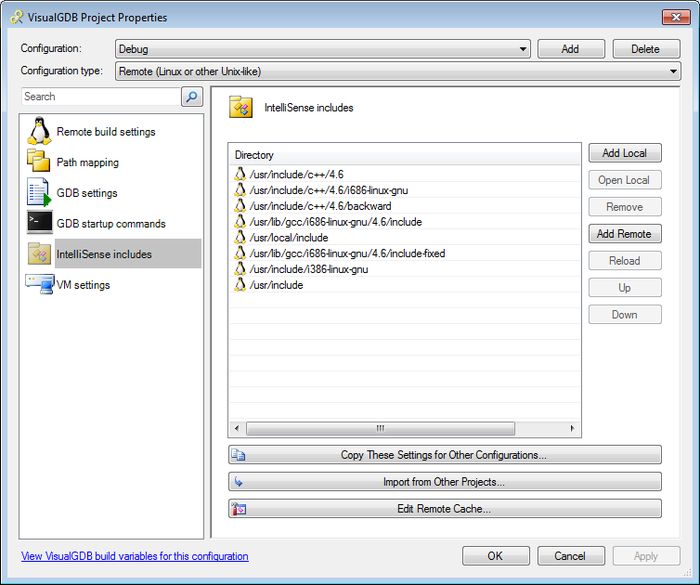Viewport: 700px width, 585px height.
Task: Click the GDB settings document icon
Action: 39,192
